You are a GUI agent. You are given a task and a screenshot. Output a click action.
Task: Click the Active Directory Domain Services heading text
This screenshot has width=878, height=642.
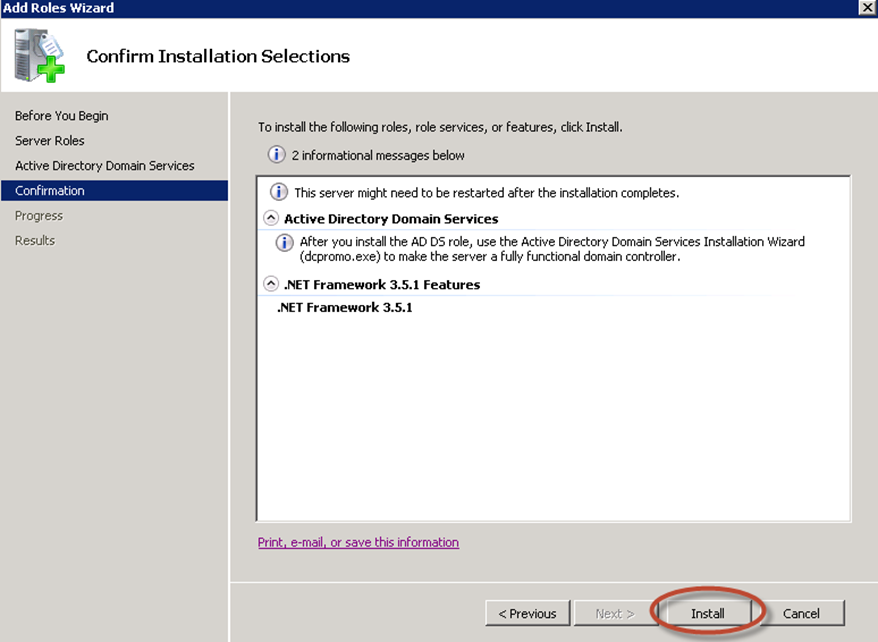point(391,219)
